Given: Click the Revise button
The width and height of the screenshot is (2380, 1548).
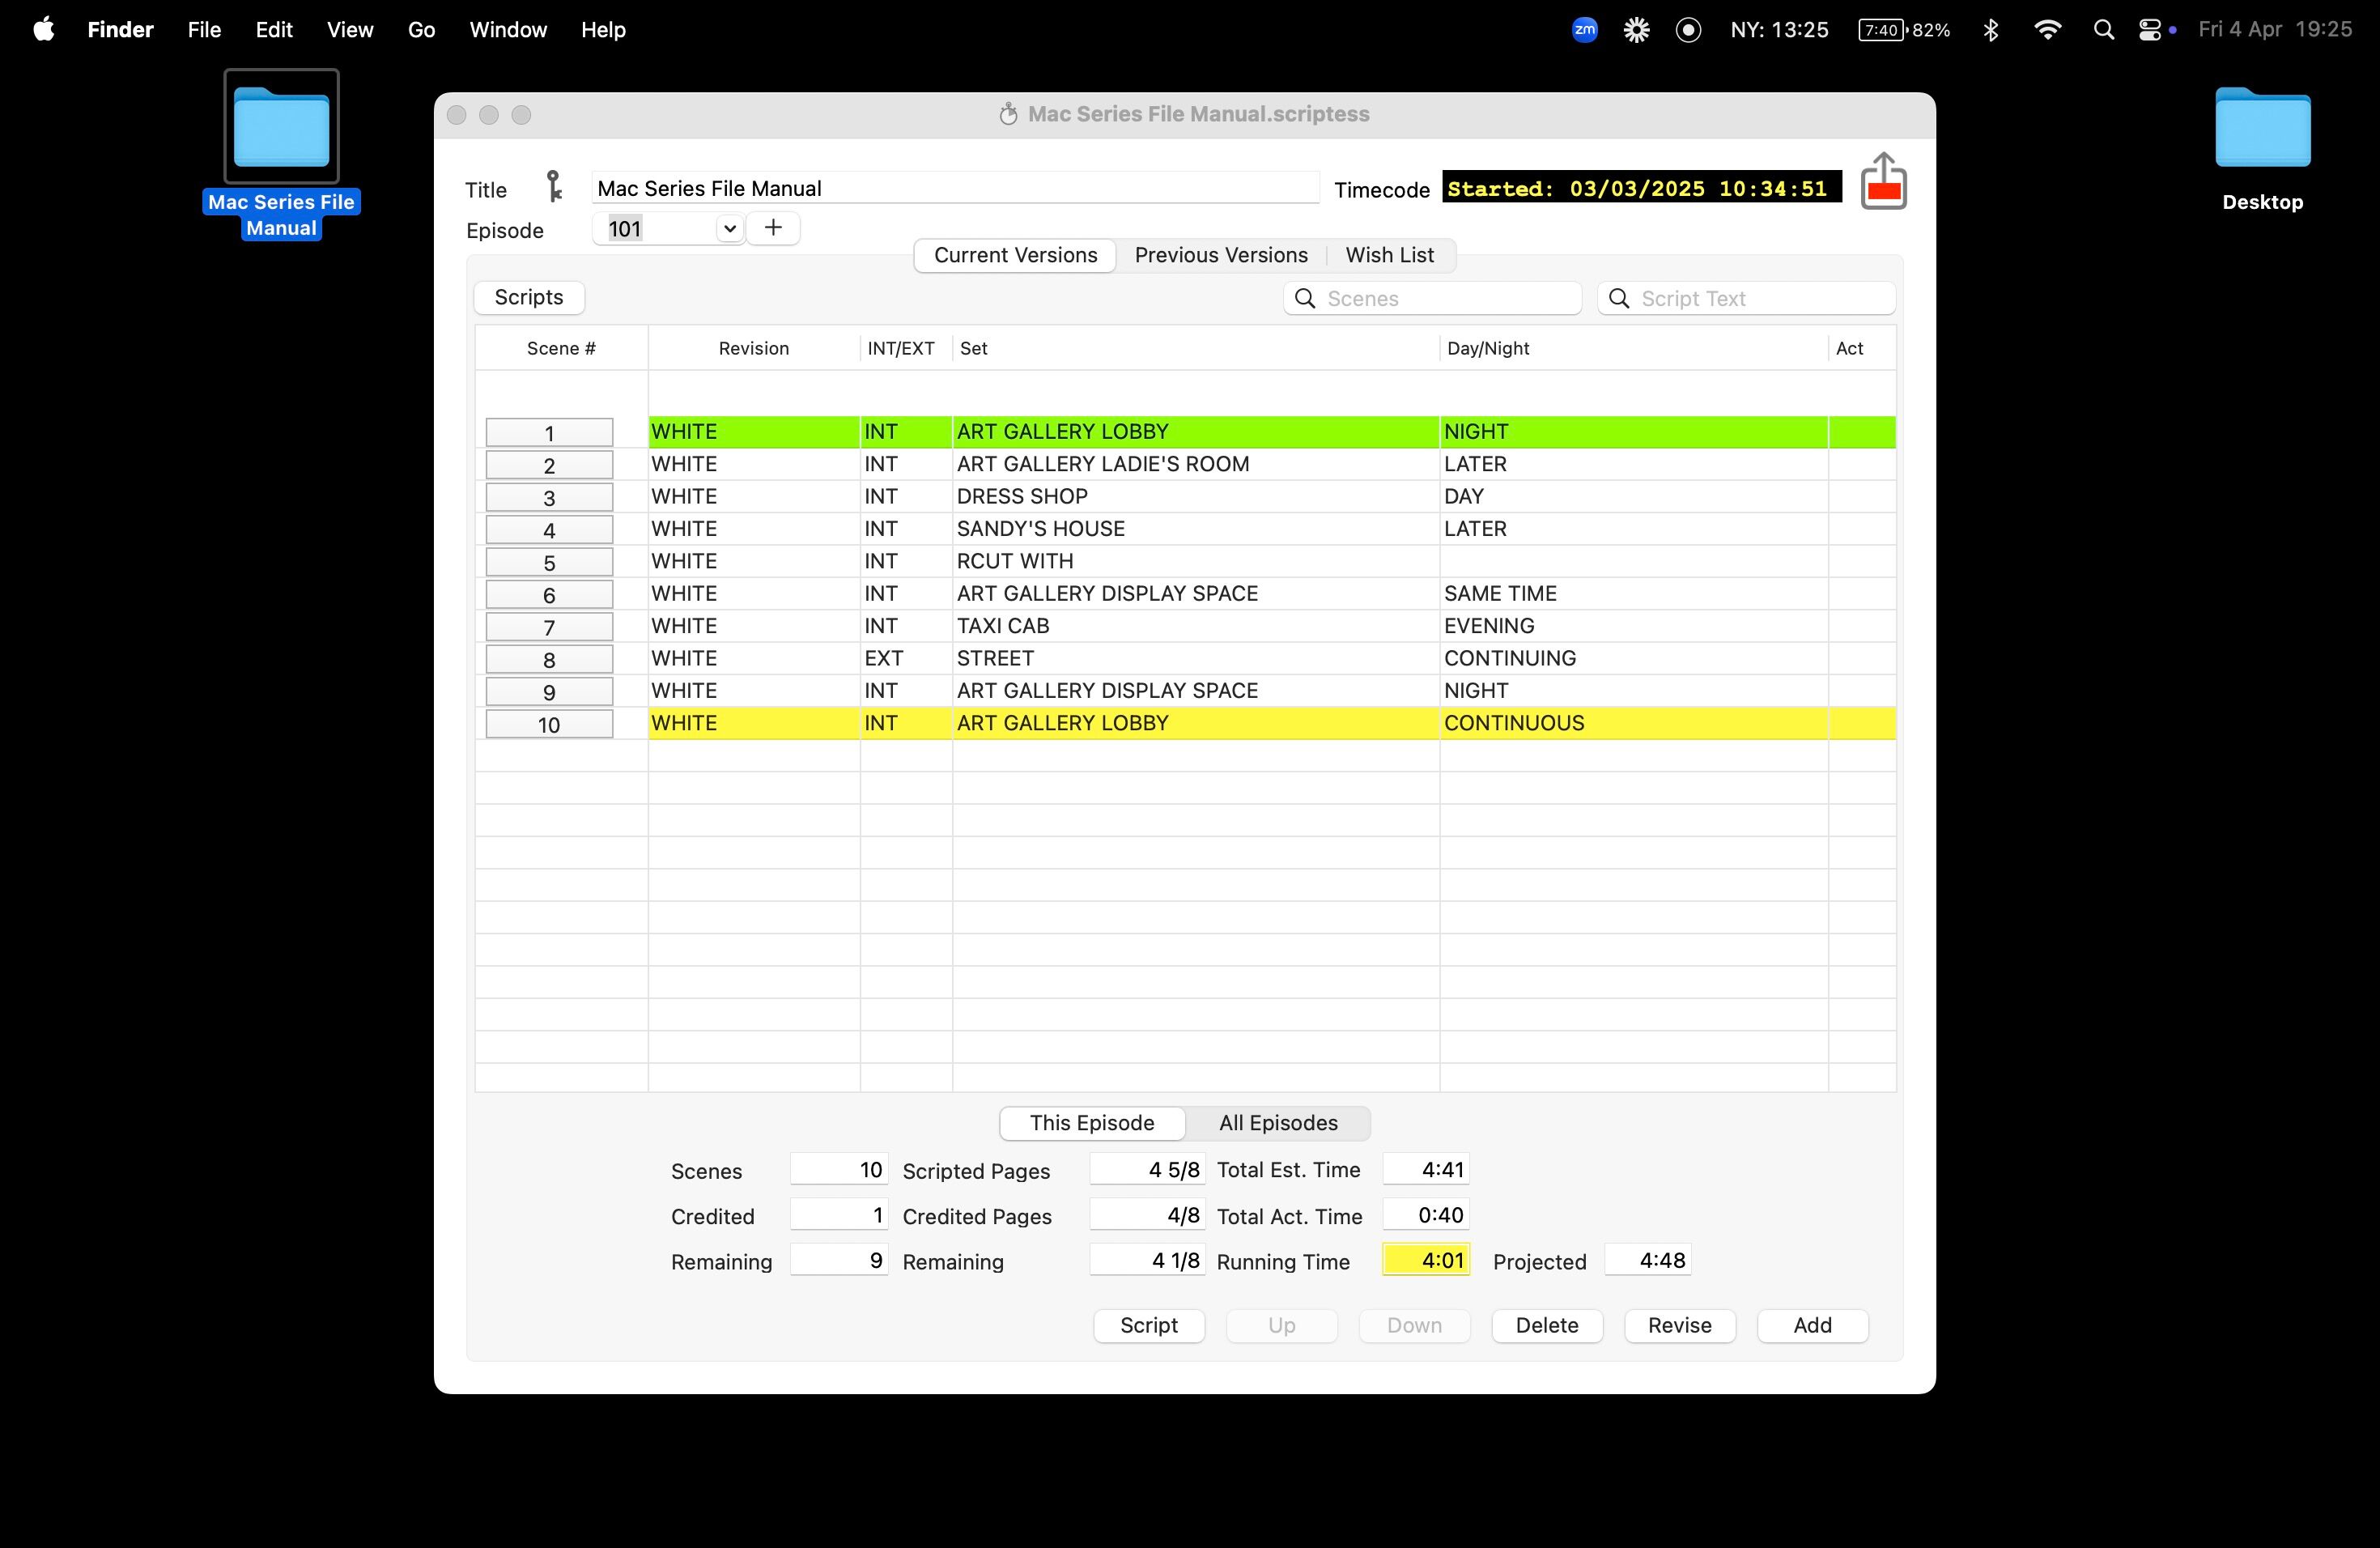Looking at the screenshot, I should (x=1679, y=1325).
